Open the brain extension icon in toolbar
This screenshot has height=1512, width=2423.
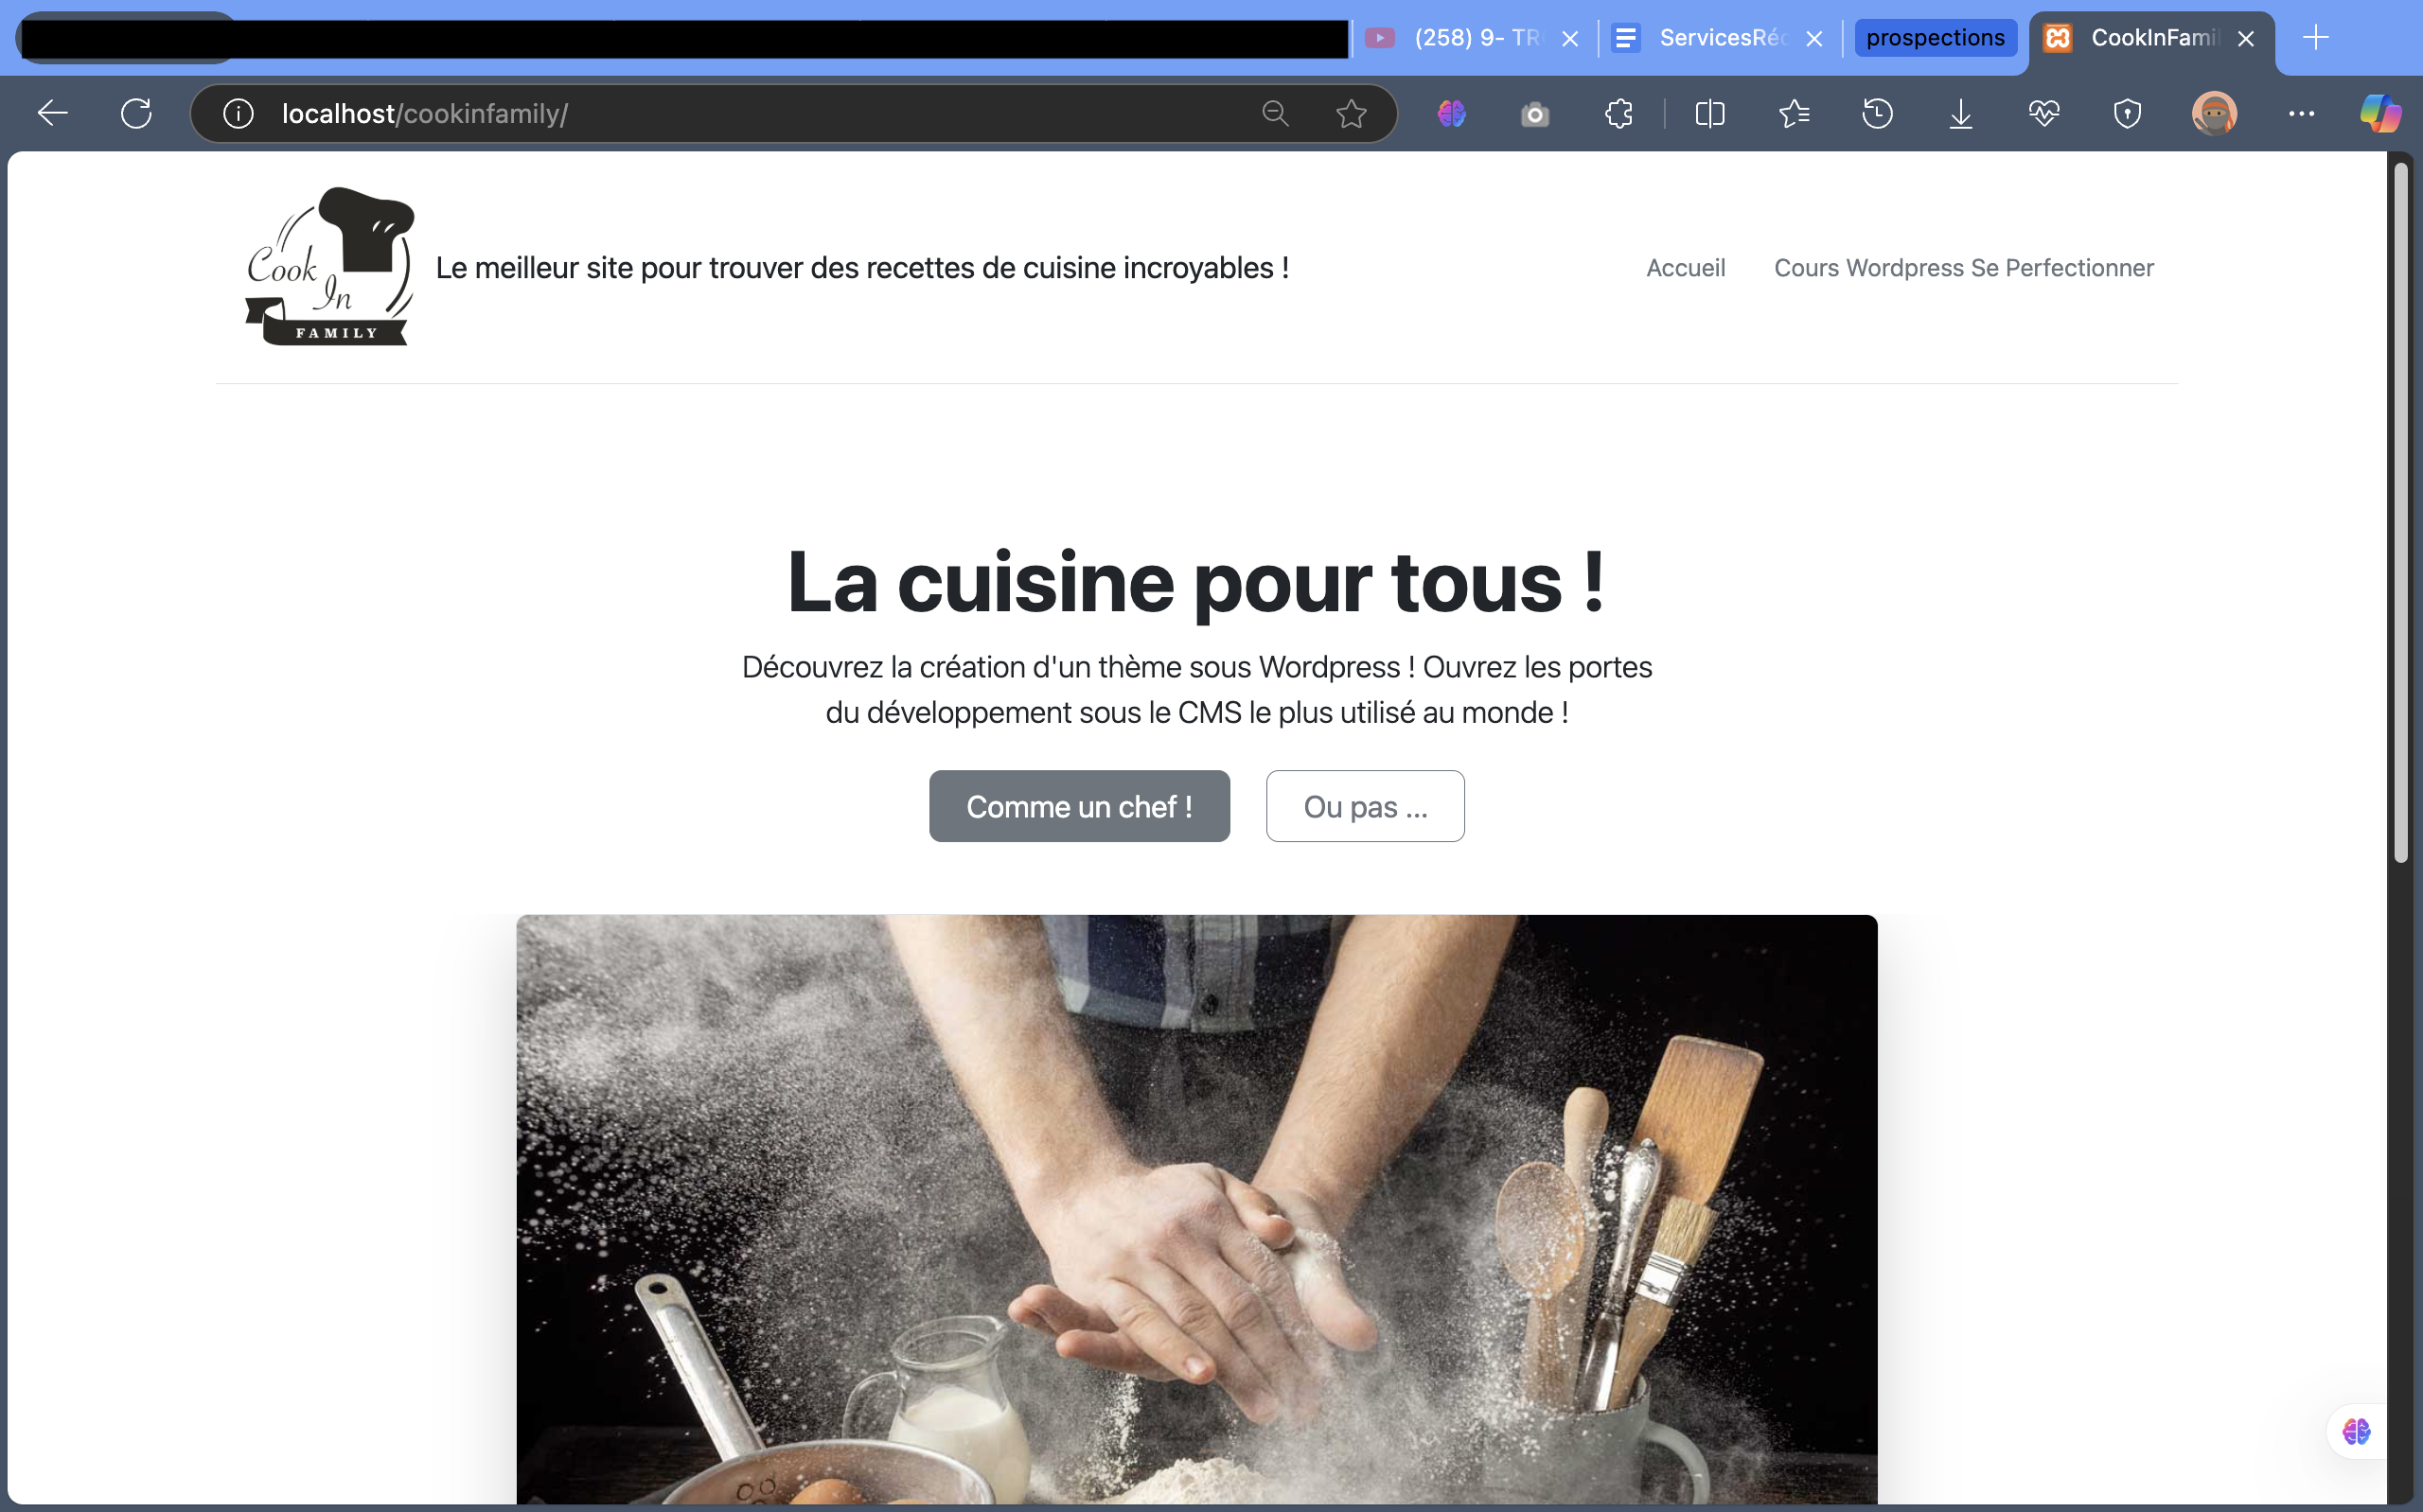click(x=1452, y=114)
